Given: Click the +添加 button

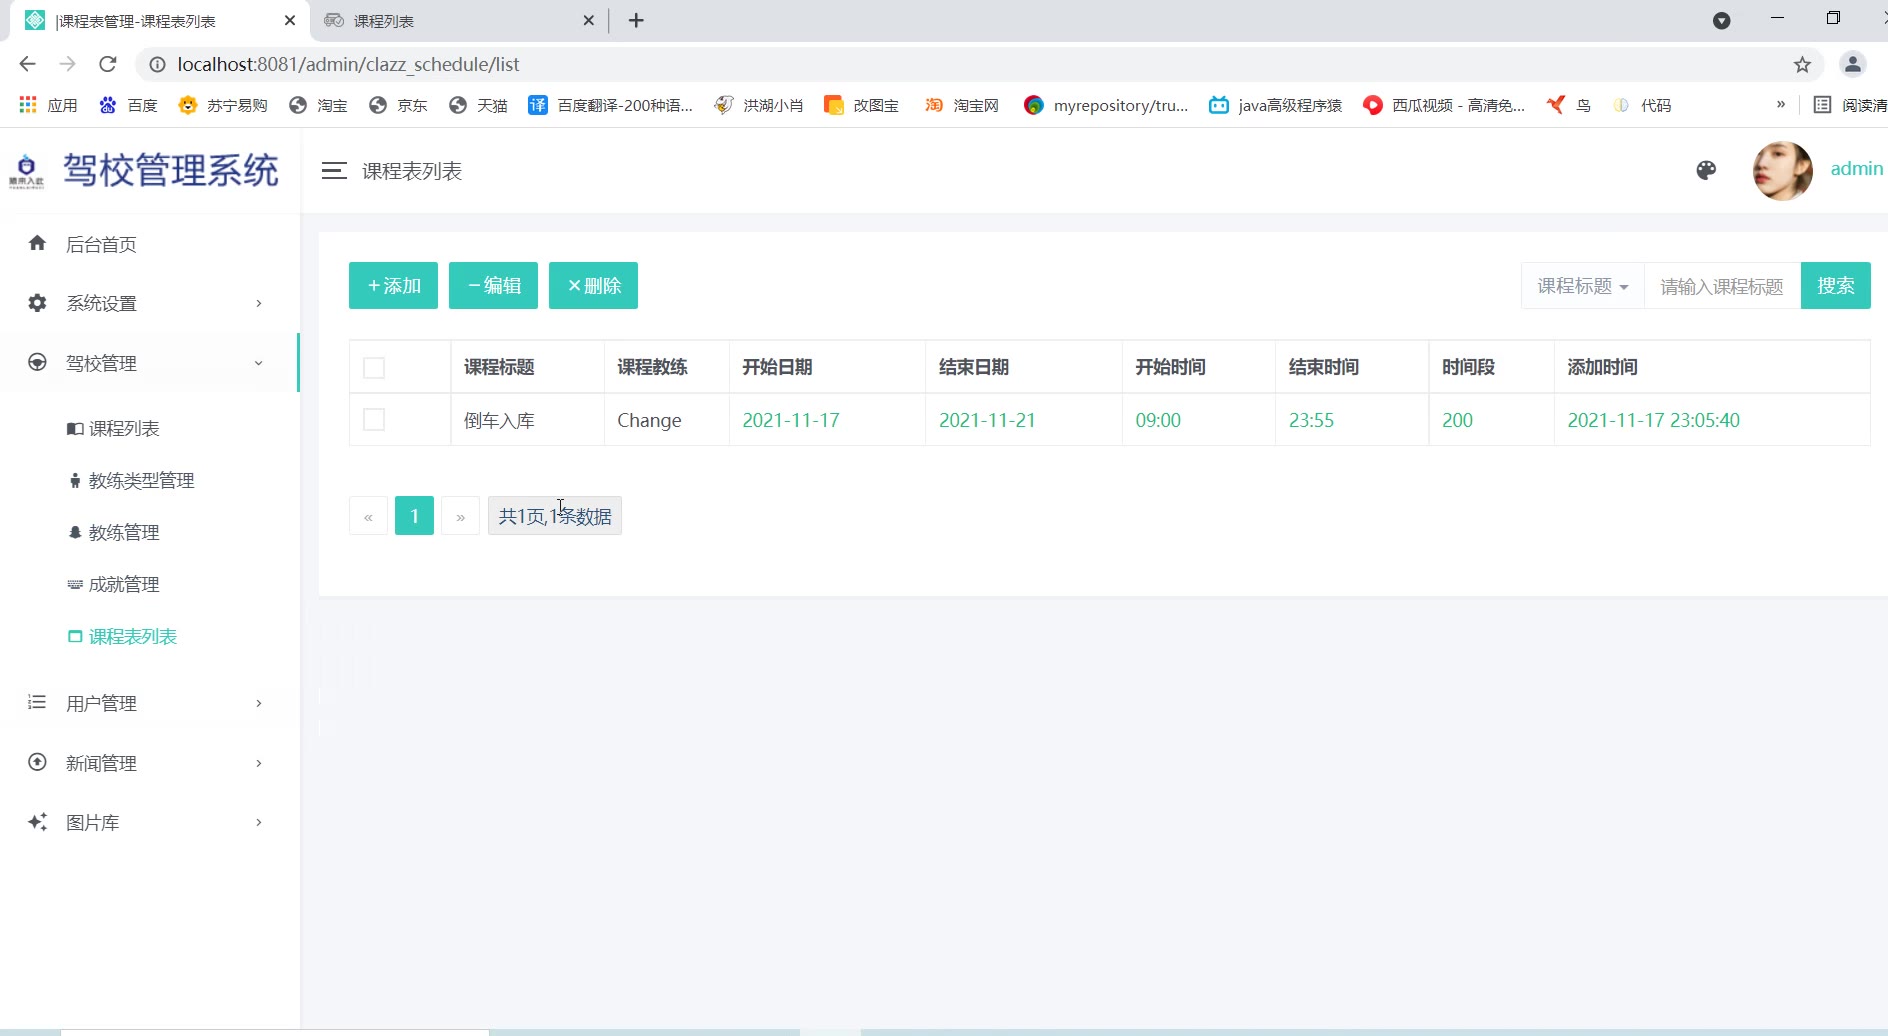Looking at the screenshot, I should [x=393, y=286].
